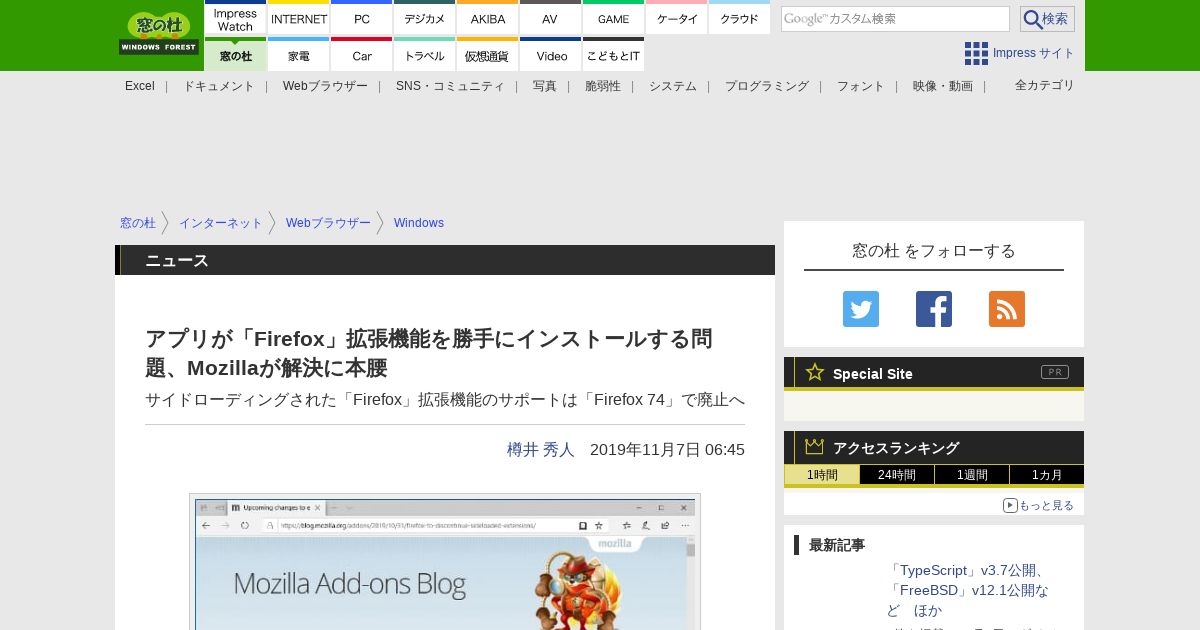Open the デジカメ site tab
The image size is (1200, 630).
[425, 18]
